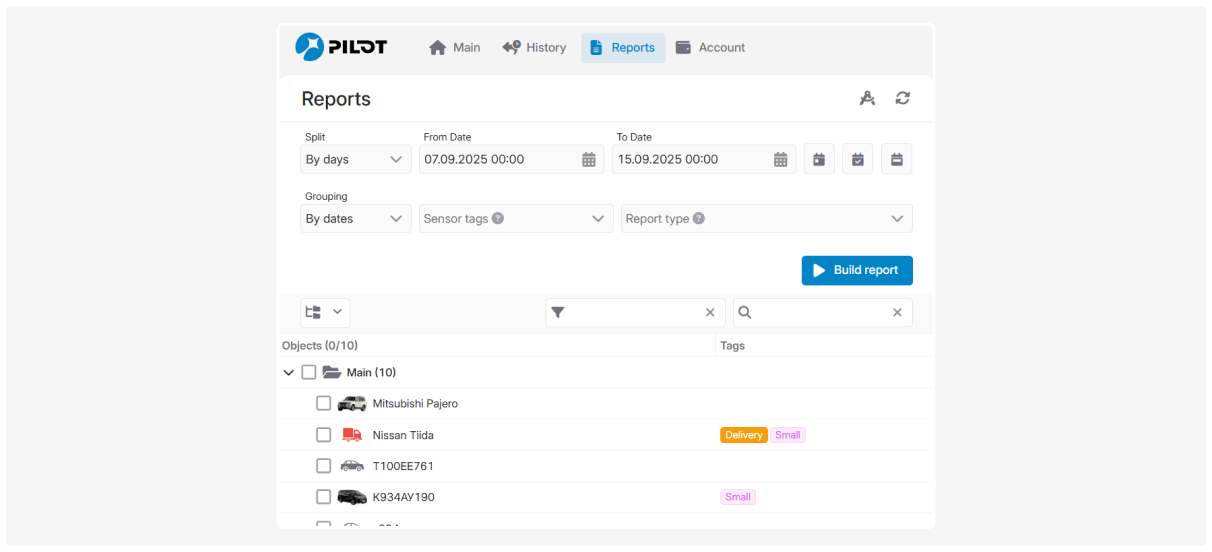
Task: Clear the filter field with X
Action: [710, 313]
